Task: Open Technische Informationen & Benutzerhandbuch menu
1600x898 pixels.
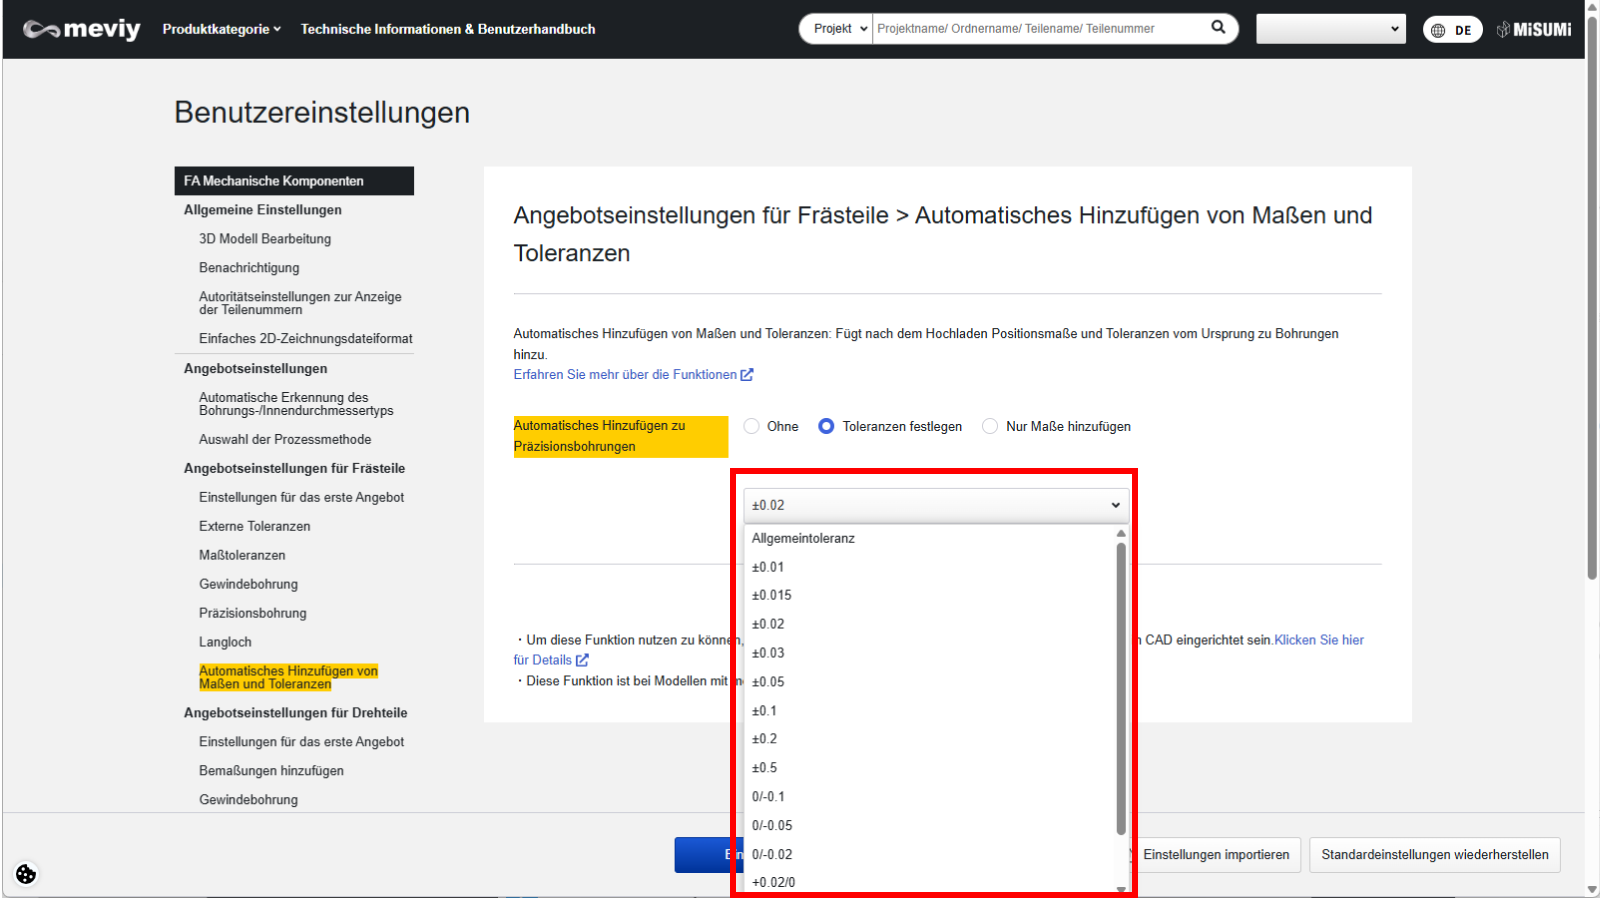Action: 448,29
